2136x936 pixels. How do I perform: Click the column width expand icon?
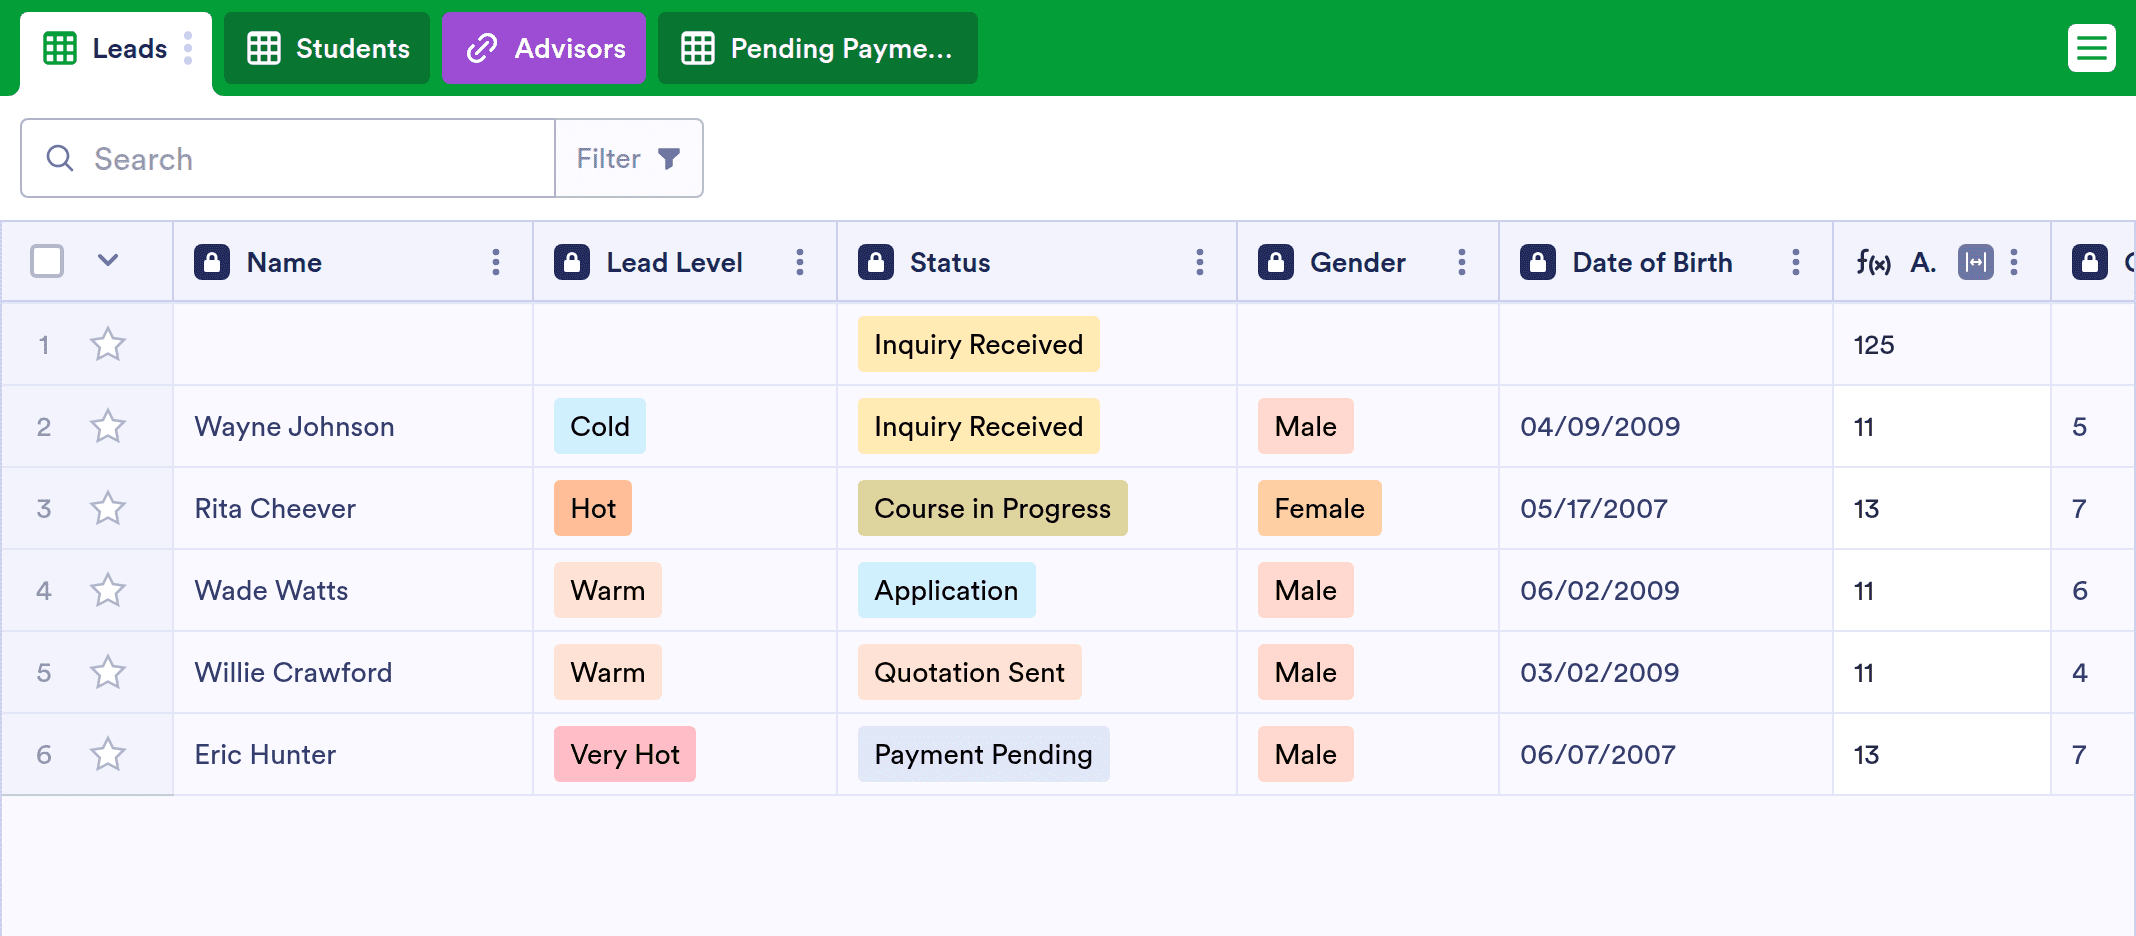[x=1976, y=262]
